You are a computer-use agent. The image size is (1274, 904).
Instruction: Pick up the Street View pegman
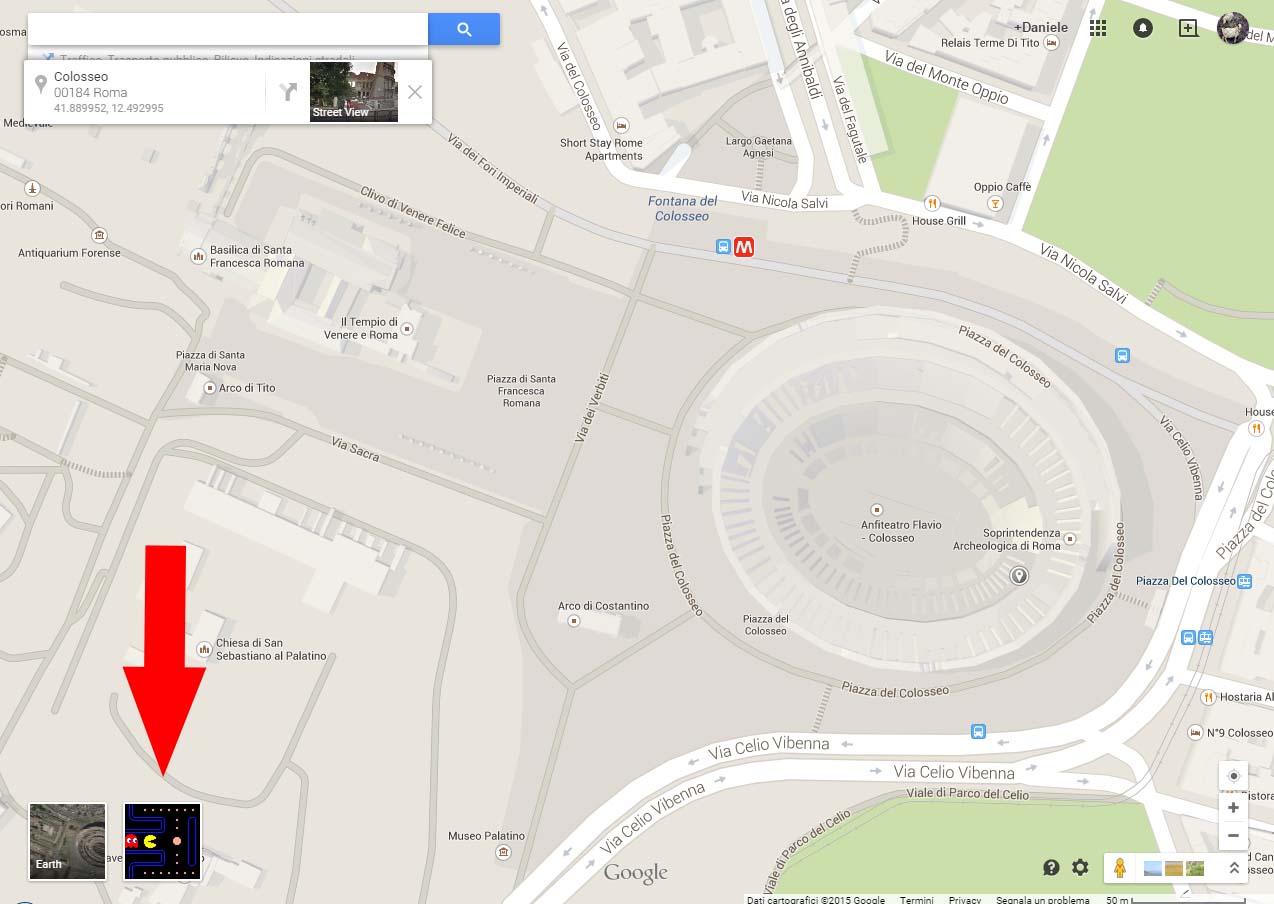pyautogui.click(x=1120, y=868)
